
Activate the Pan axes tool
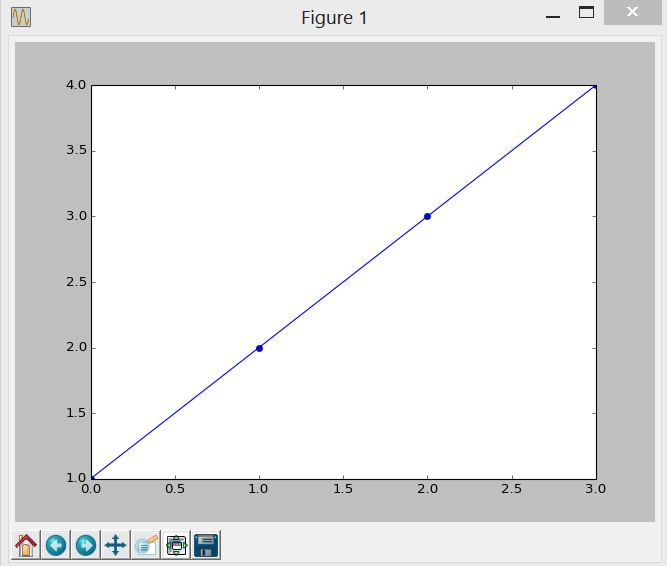116,545
